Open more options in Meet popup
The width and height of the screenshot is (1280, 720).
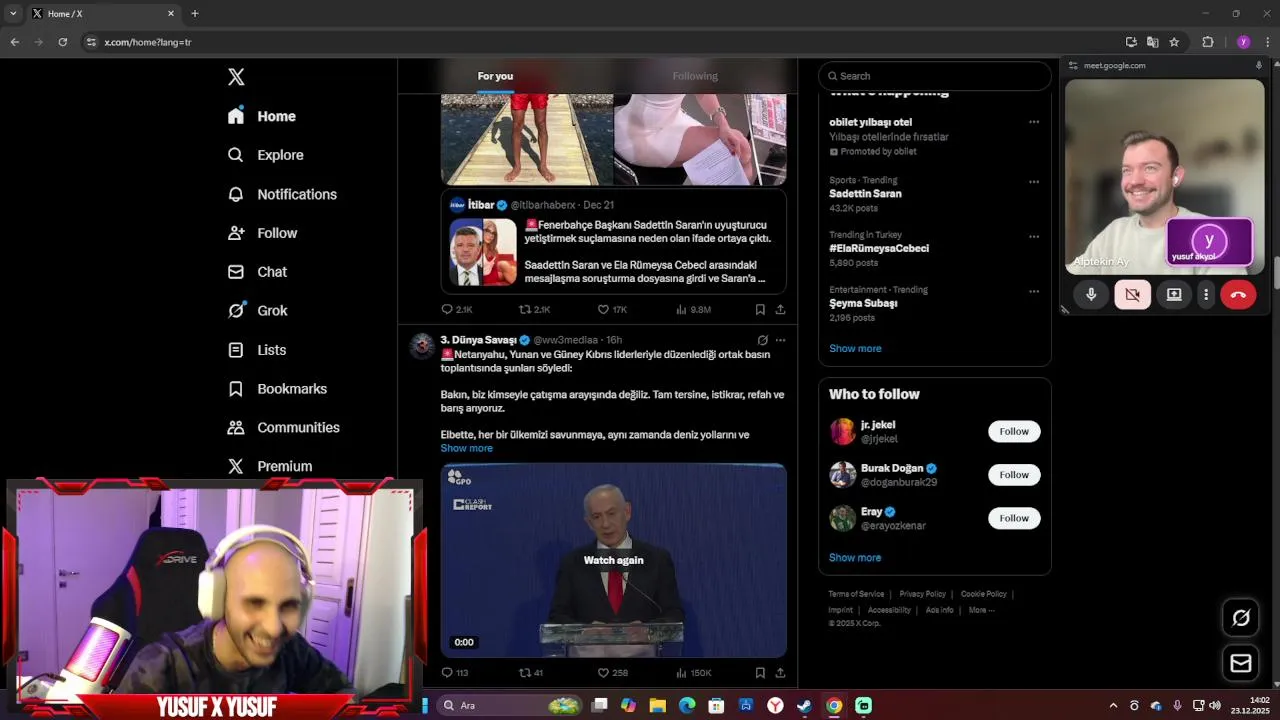tap(1206, 294)
